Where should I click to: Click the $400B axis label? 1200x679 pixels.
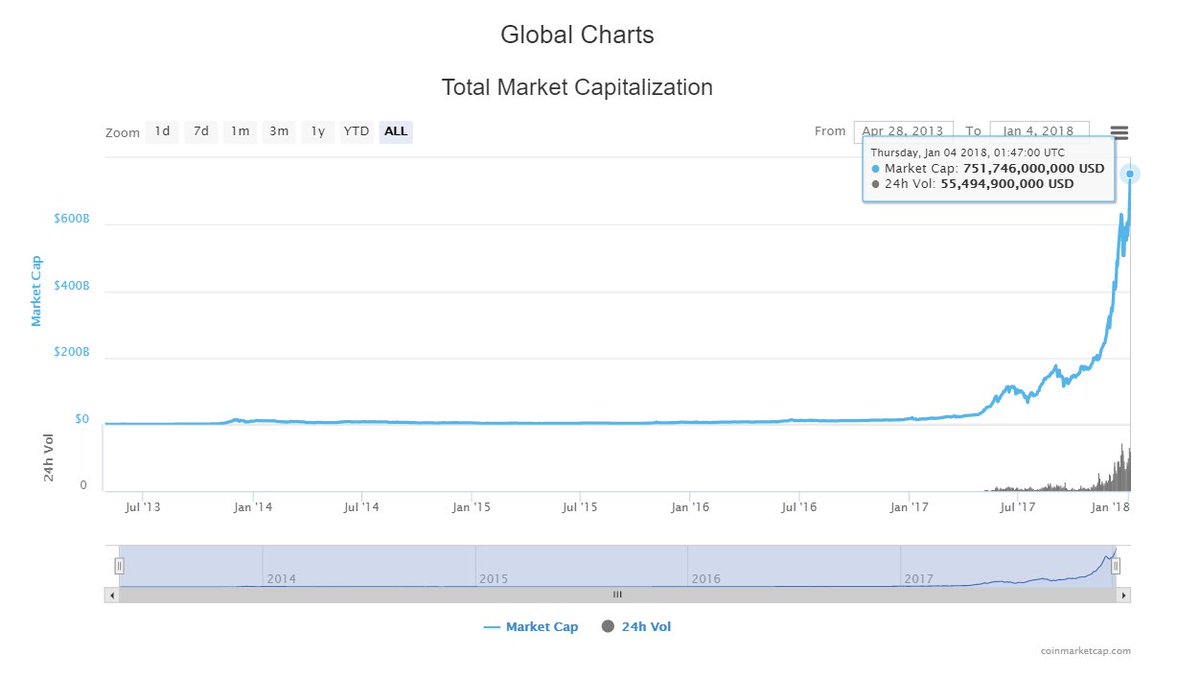(x=70, y=286)
